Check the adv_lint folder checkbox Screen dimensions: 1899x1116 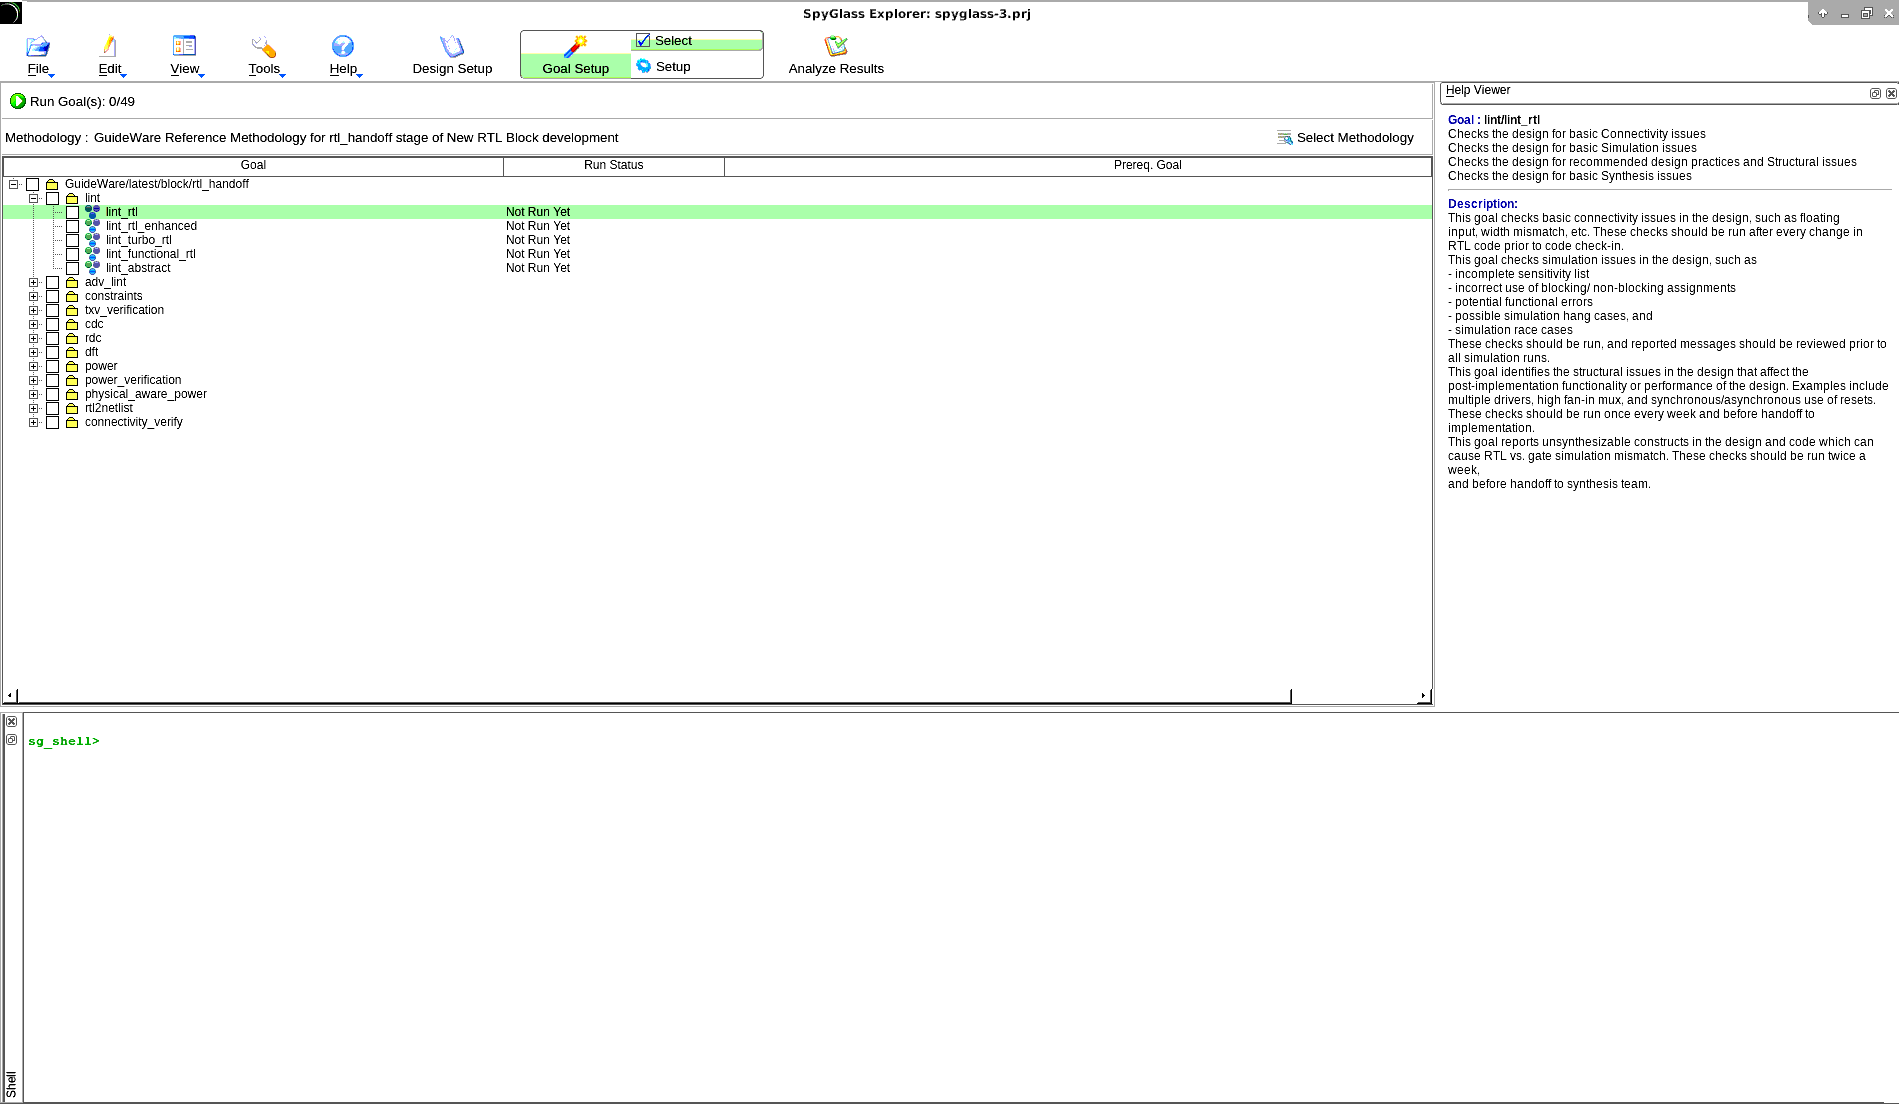(x=53, y=282)
